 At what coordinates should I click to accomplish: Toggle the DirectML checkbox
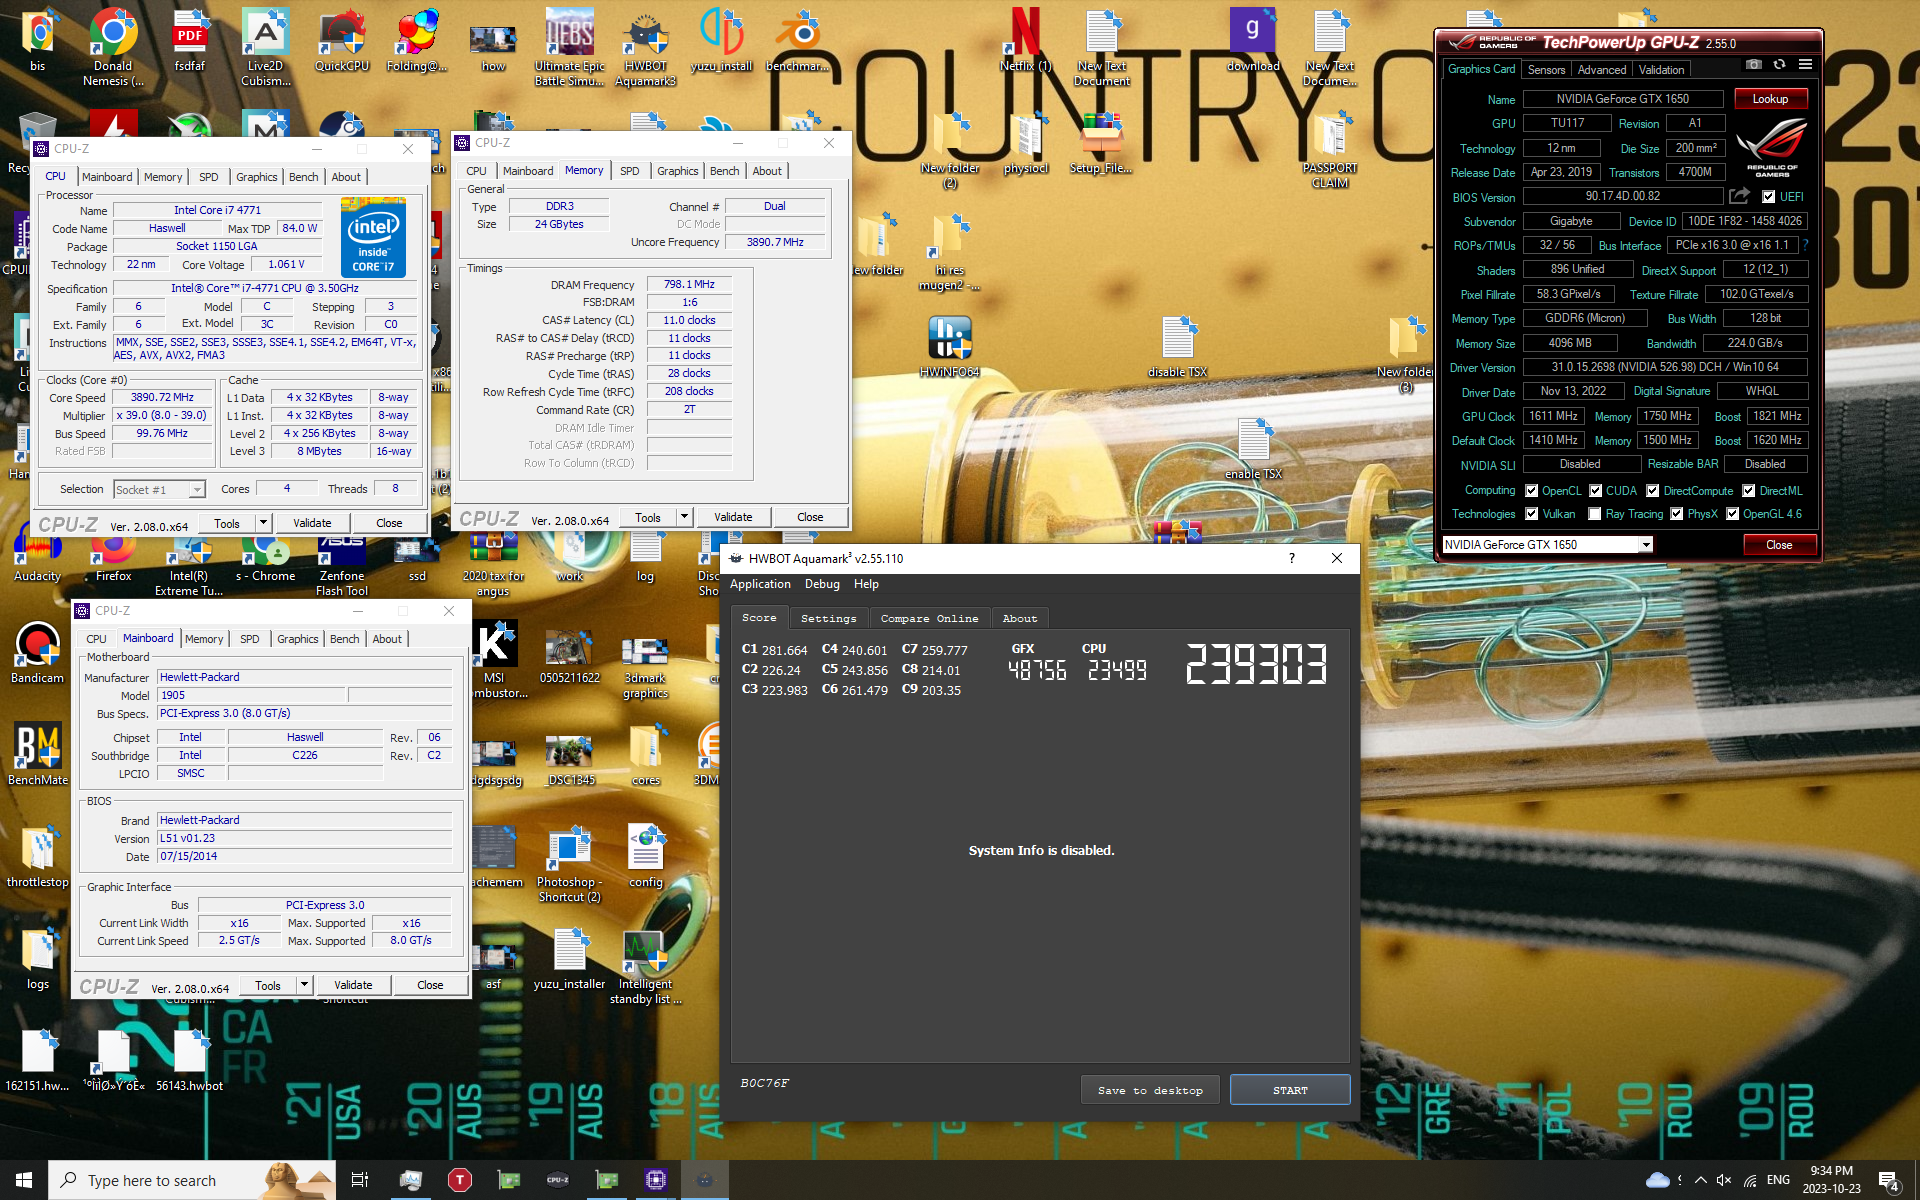tap(1749, 491)
